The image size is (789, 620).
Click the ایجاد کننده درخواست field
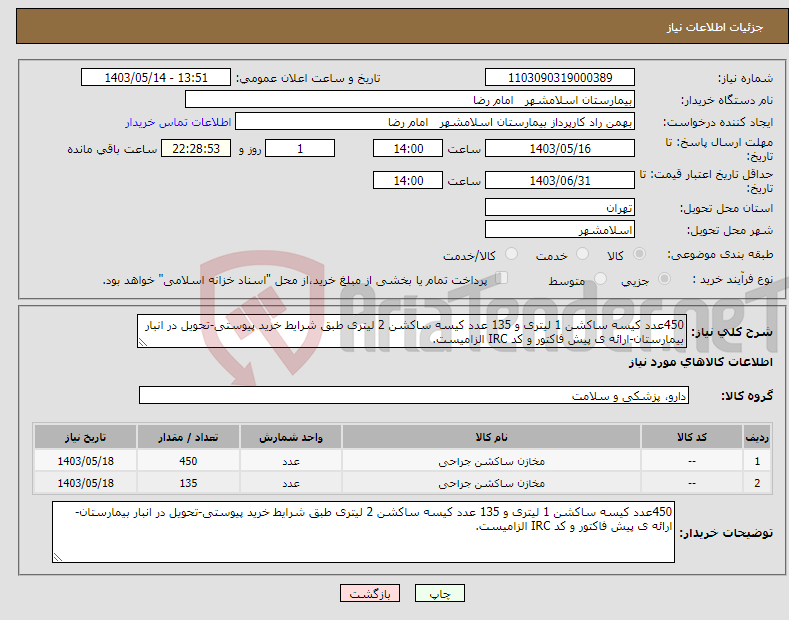[435, 122]
